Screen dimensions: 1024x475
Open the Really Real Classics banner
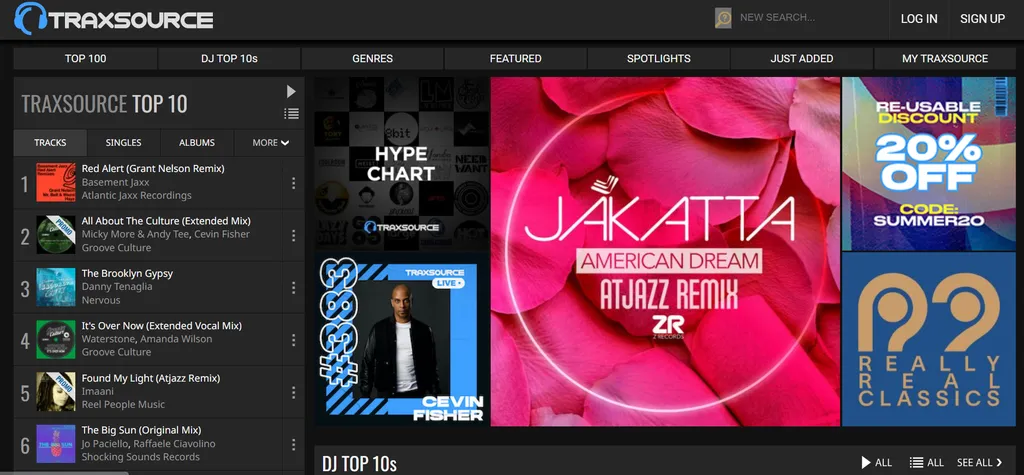point(929,340)
